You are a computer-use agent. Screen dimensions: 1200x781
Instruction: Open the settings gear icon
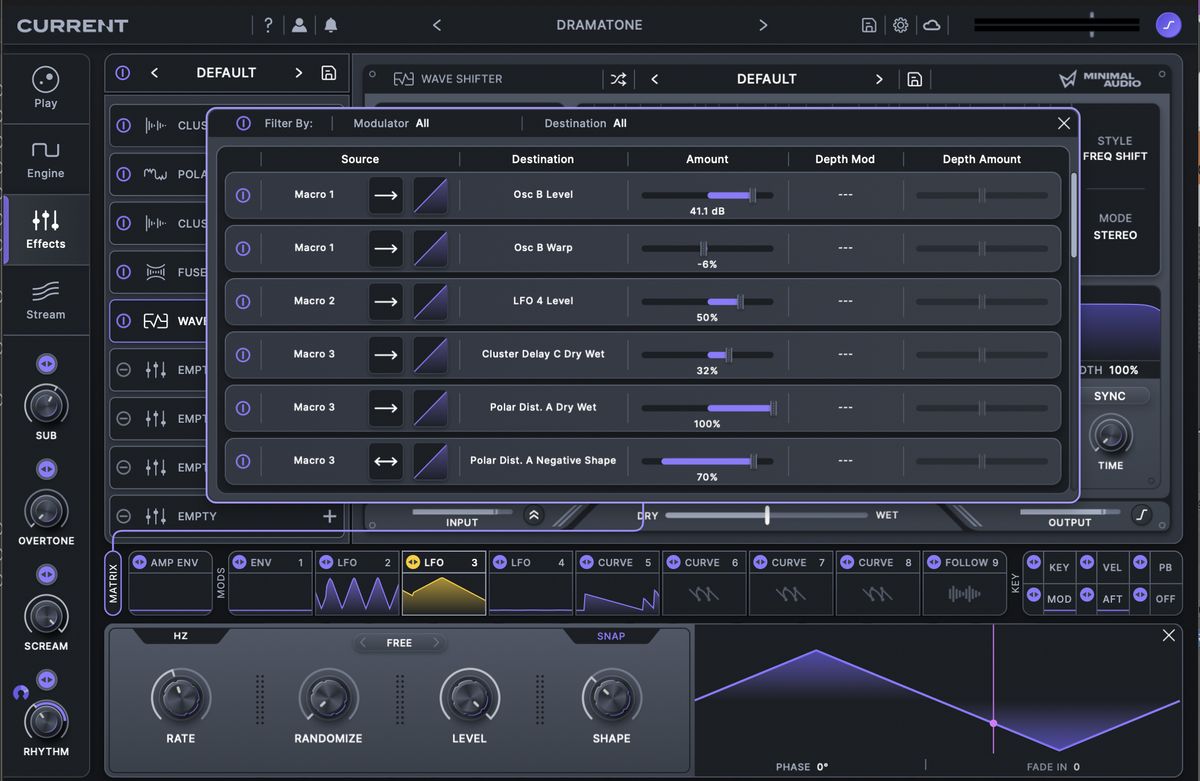(x=900, y=24)
